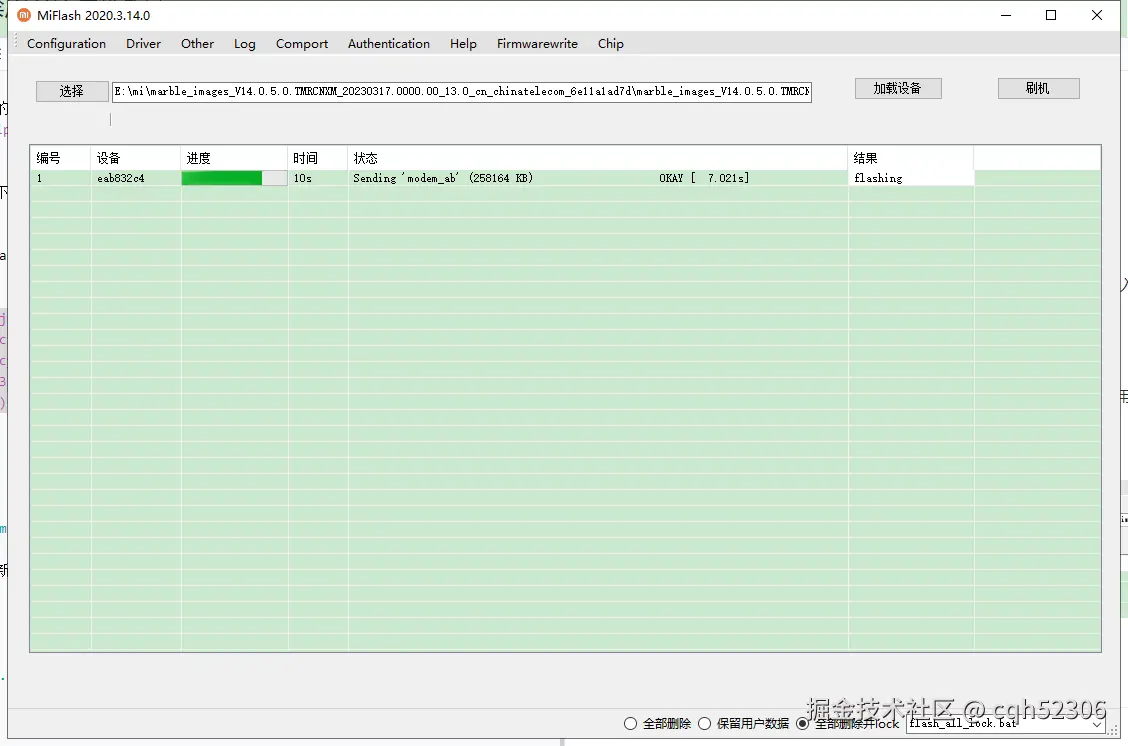Minimize the MiFlash window

[x=1006, y=15]
